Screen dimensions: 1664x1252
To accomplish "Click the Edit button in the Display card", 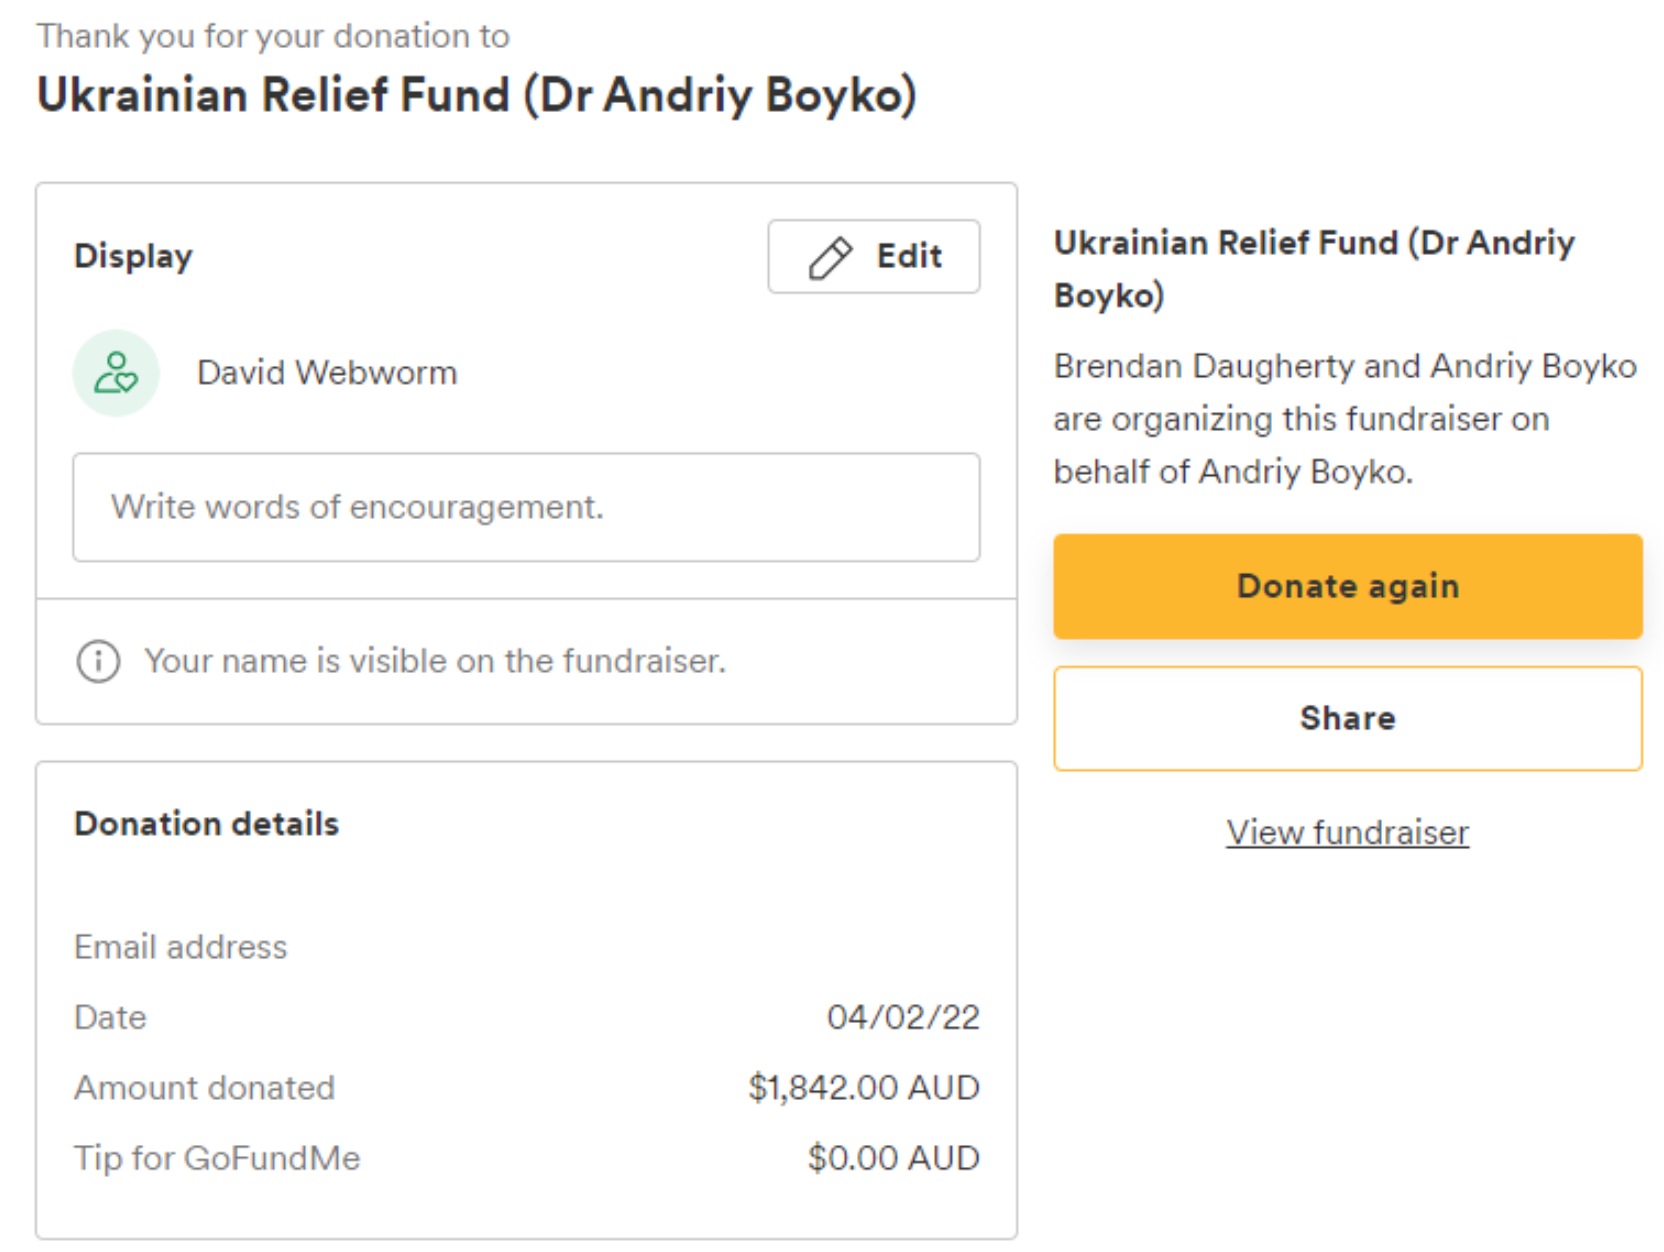I will click(874, 257).
